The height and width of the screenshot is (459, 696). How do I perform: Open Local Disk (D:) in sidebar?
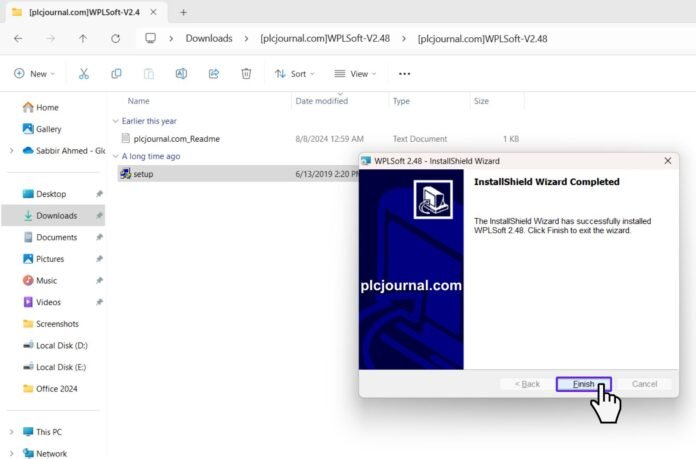pos(61,345)
